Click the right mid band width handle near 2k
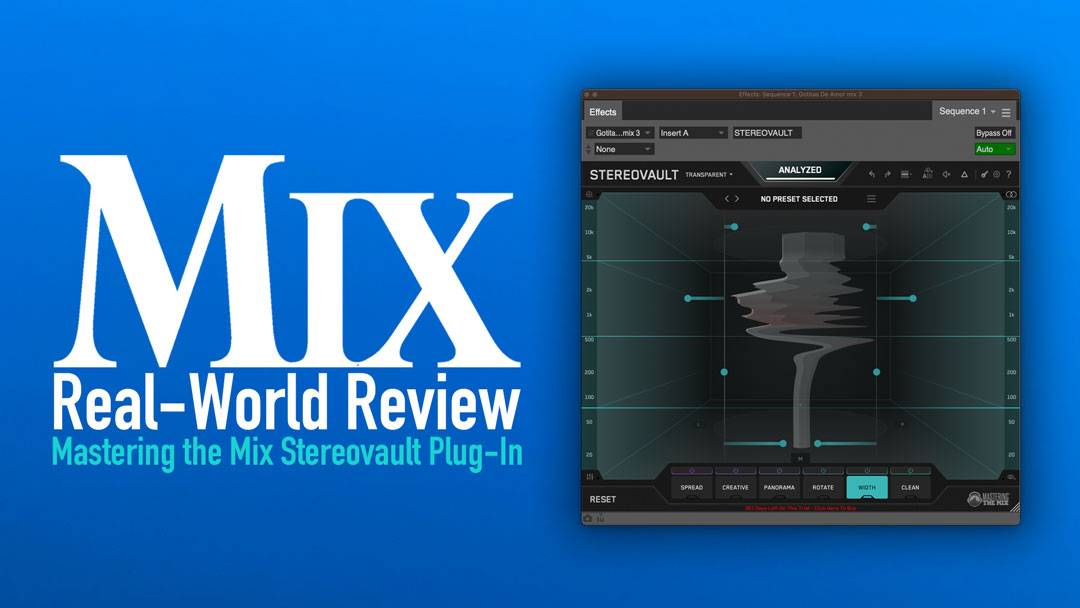 click(x=913, y=298)
